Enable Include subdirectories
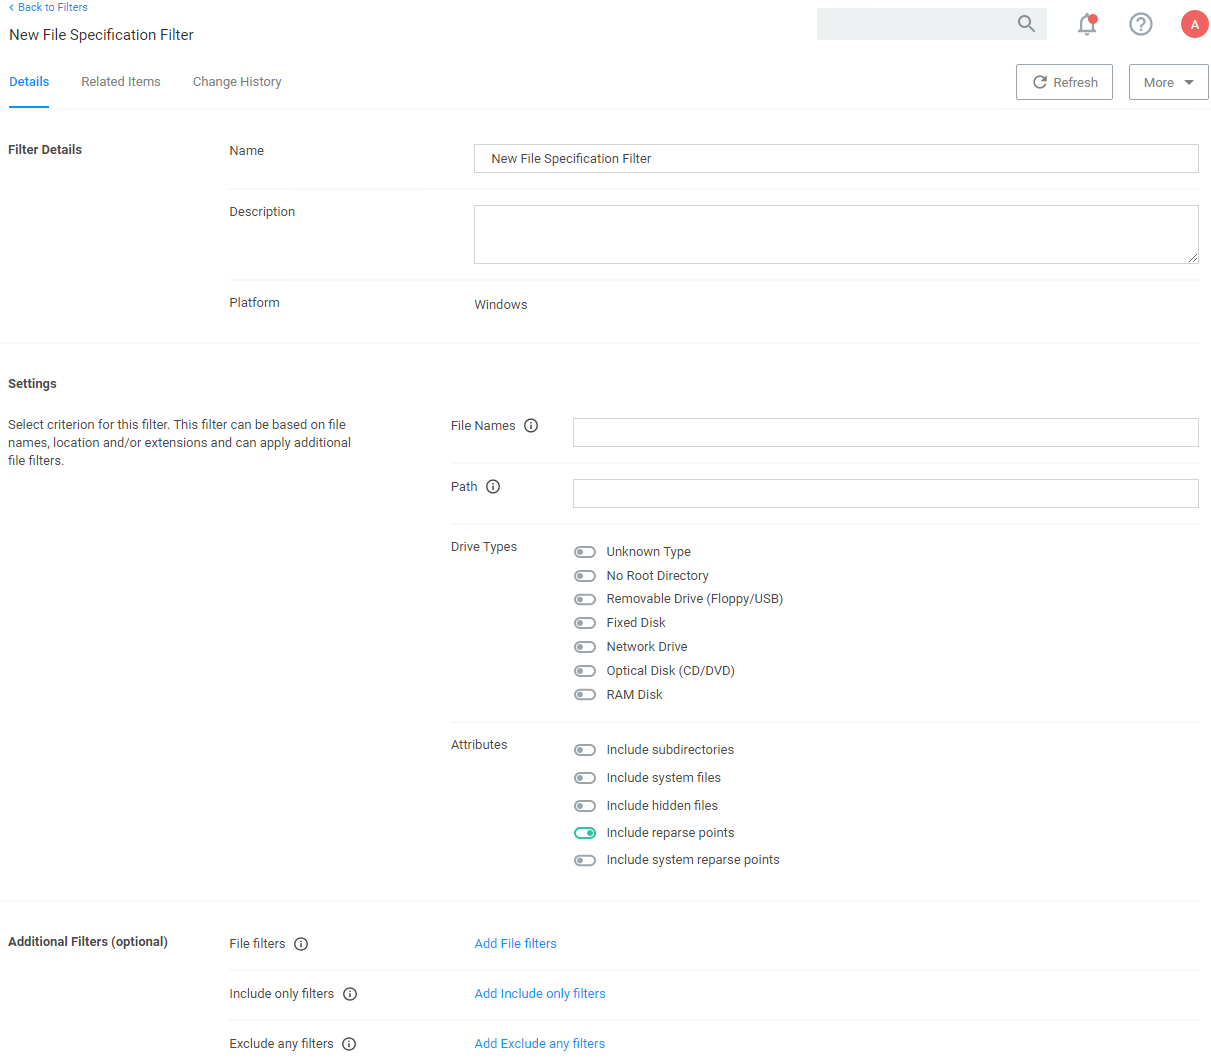Screen dimensions: 1211x1058 [585, 750]
